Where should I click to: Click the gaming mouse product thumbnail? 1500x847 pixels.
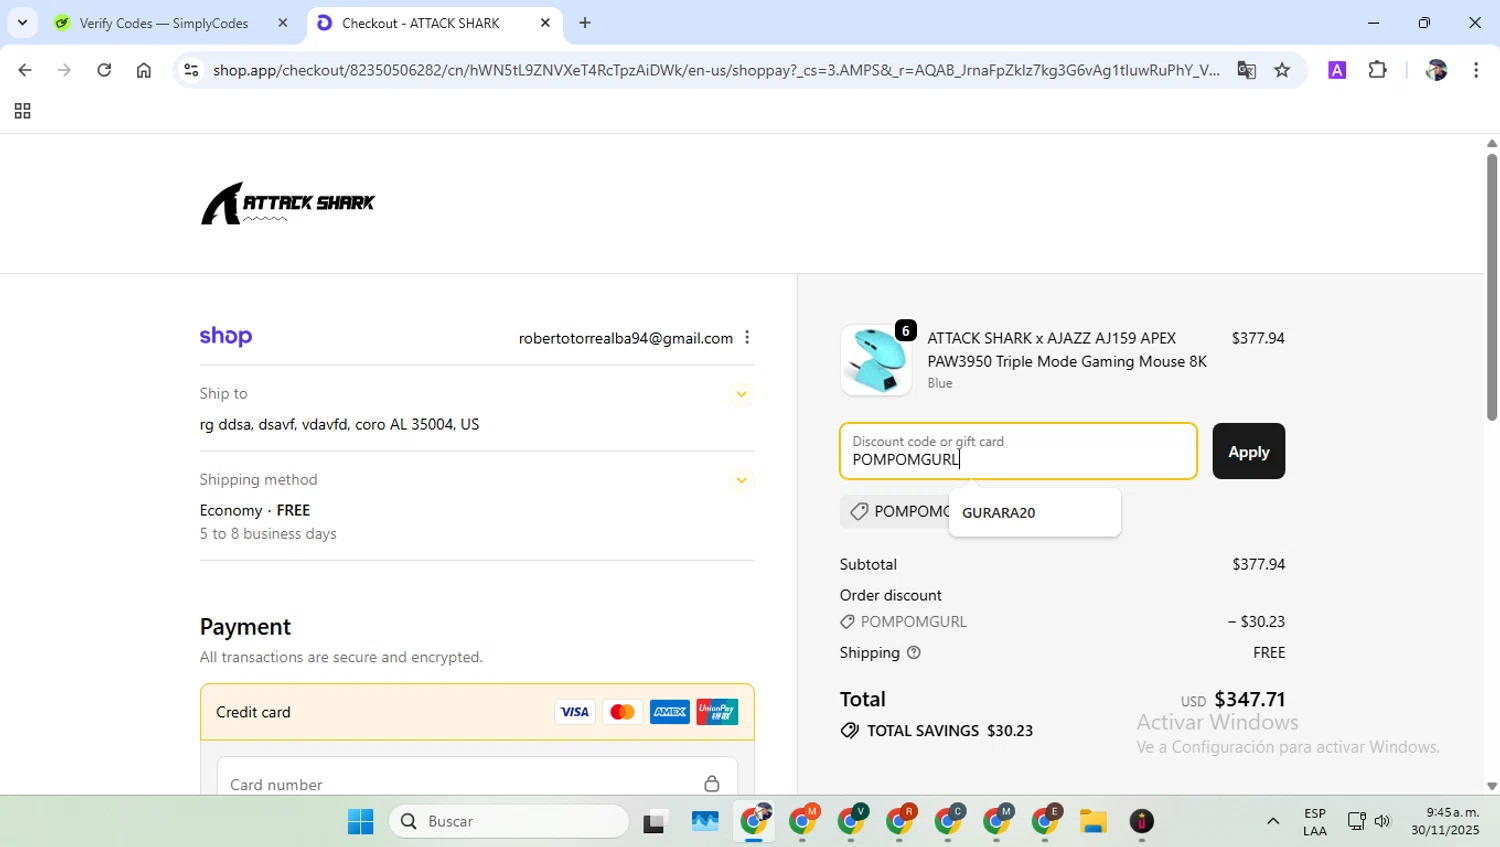[875, 360]
